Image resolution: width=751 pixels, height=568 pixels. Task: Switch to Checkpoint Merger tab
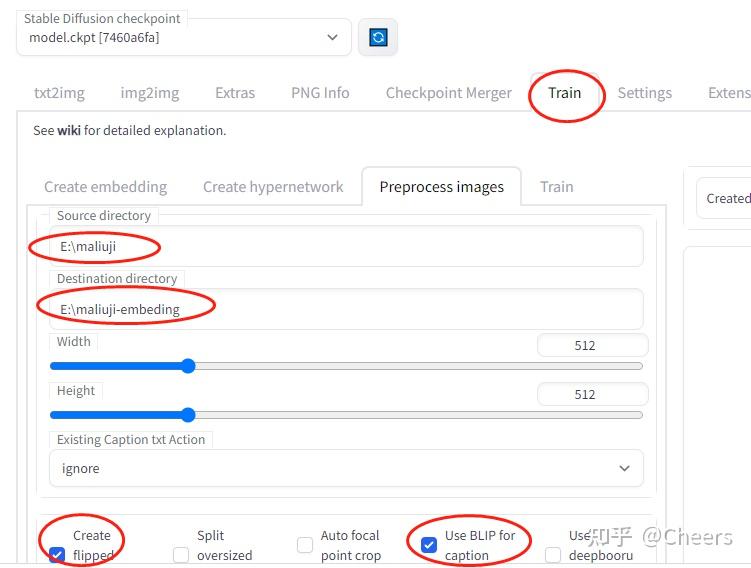pos(449,93)
